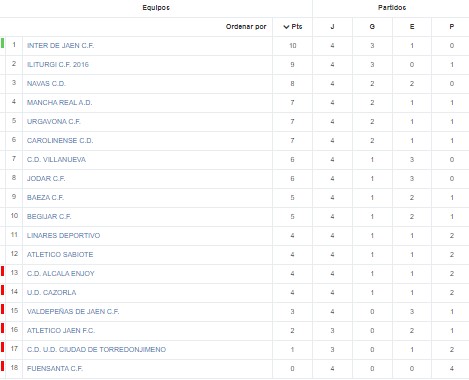This screenshot has width=469, height=380.
Task: Sort standings by the Pts column
Action: click(x=293, y=27)
